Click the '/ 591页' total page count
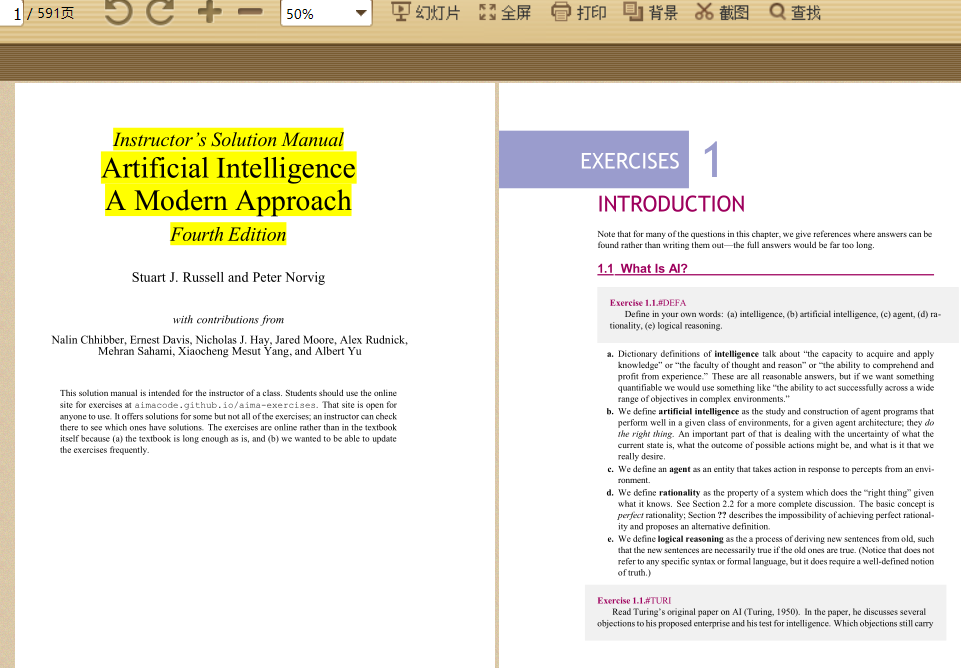Screen dimensions: 961x668 tap(51, 13)
